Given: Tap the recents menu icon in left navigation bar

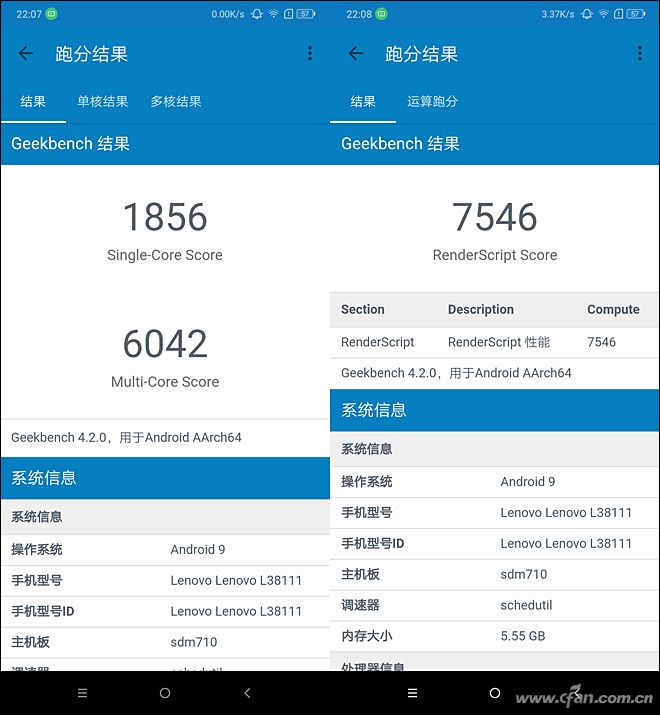Looking at the screenshot, I should [83, 693].
